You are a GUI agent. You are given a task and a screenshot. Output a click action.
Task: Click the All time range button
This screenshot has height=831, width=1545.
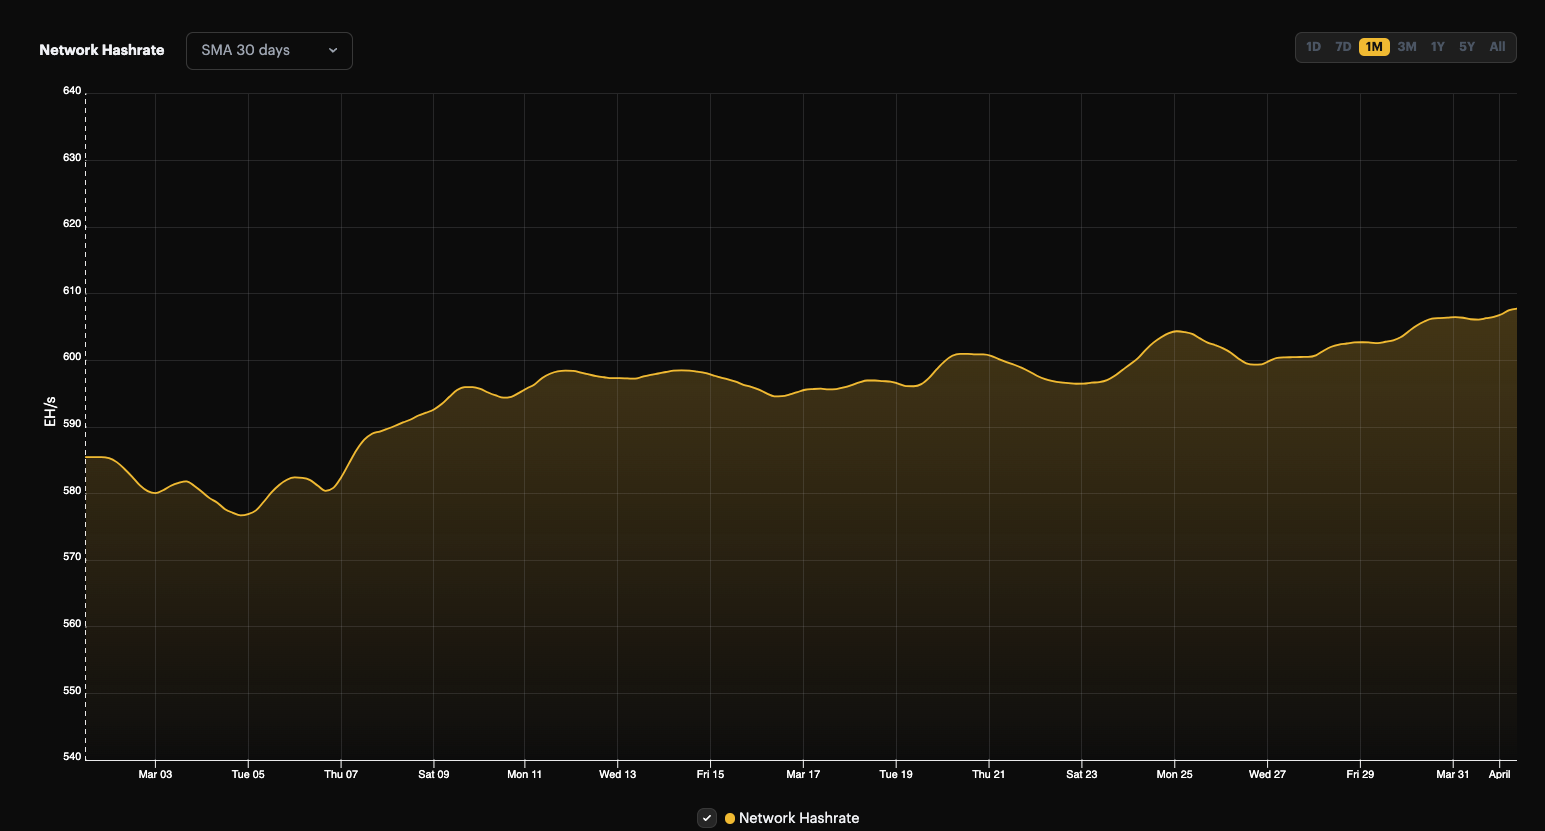tap(1496, 46)
